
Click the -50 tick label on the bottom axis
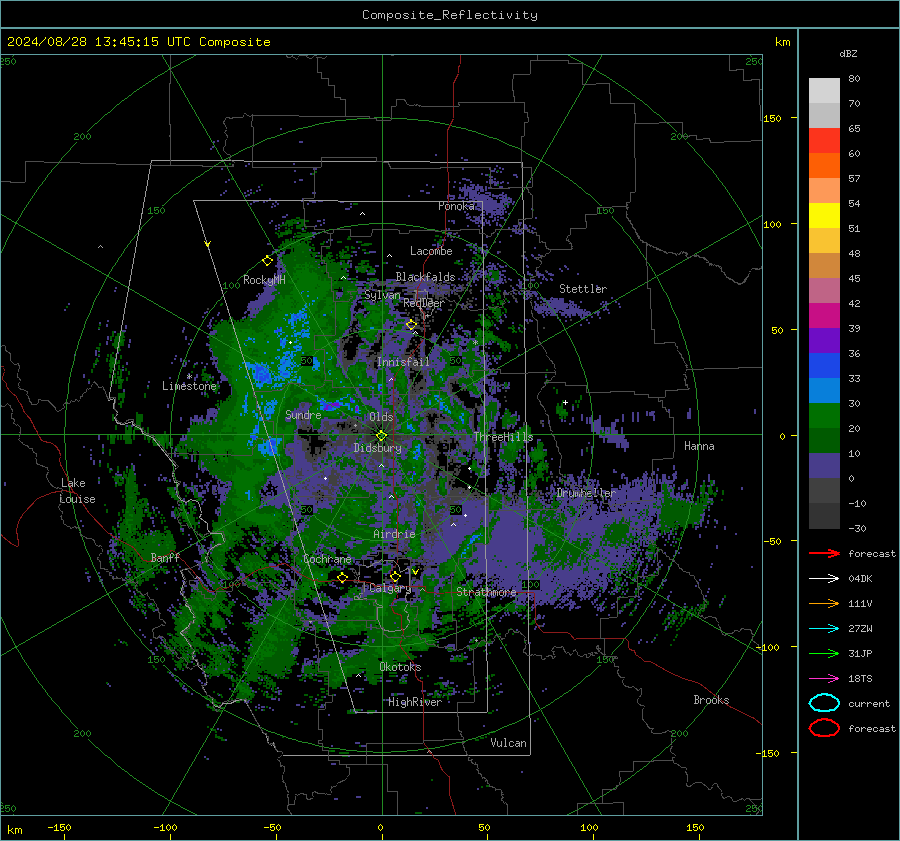[272, 827]
